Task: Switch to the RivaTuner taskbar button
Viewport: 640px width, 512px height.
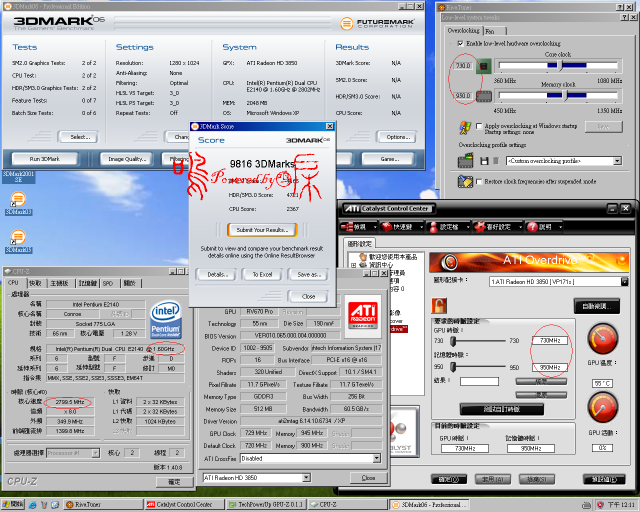Action: (103, 505)
